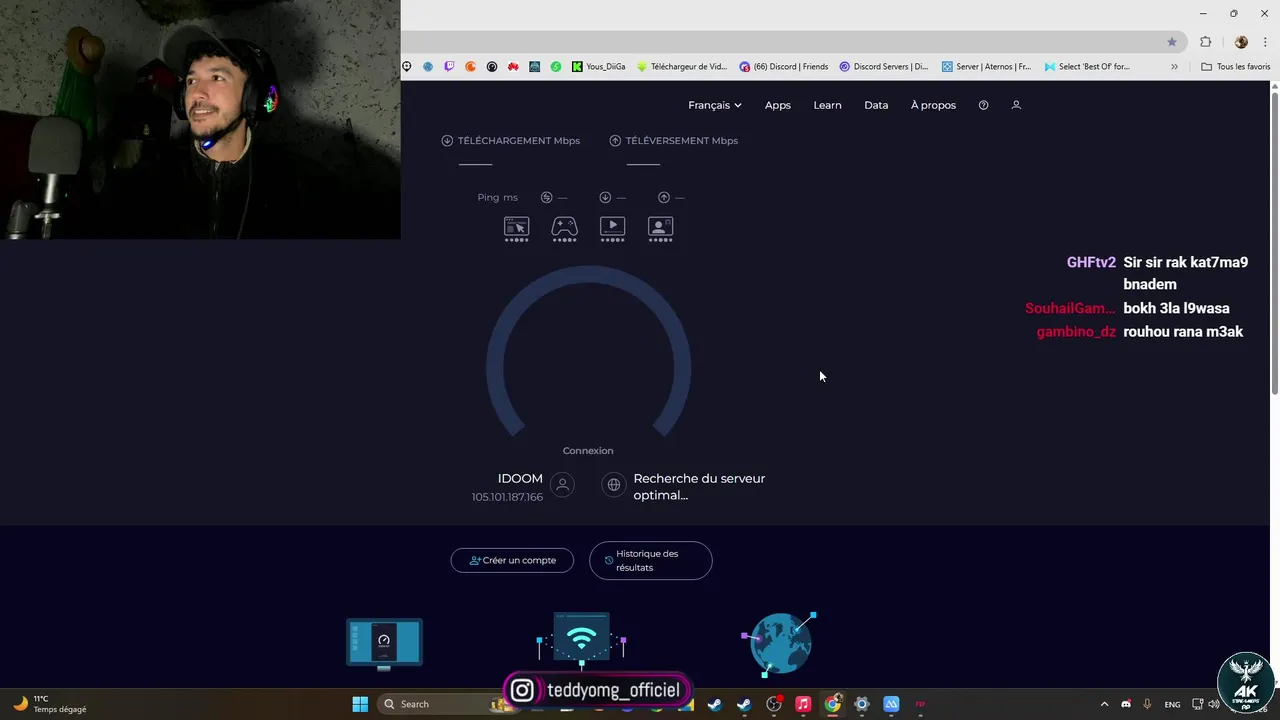The image size is (1280, 720).
Task: Open the Windows Start menu
Action: 360,704
